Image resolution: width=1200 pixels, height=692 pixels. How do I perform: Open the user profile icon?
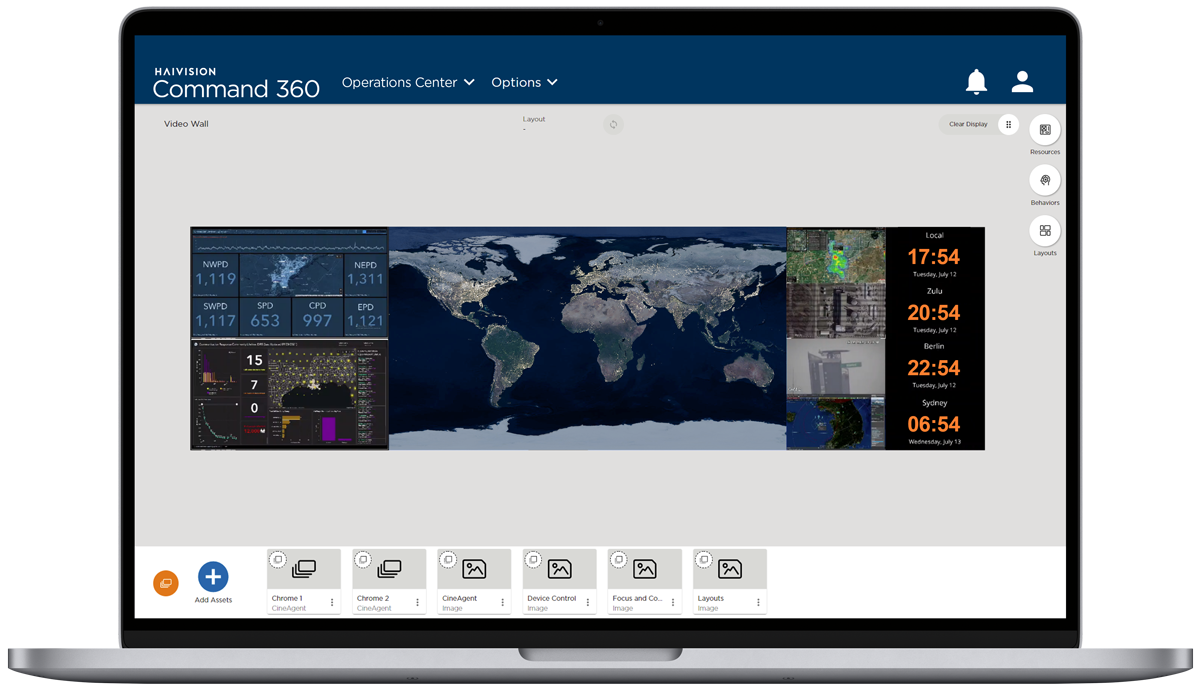[x=1022, y=82]
